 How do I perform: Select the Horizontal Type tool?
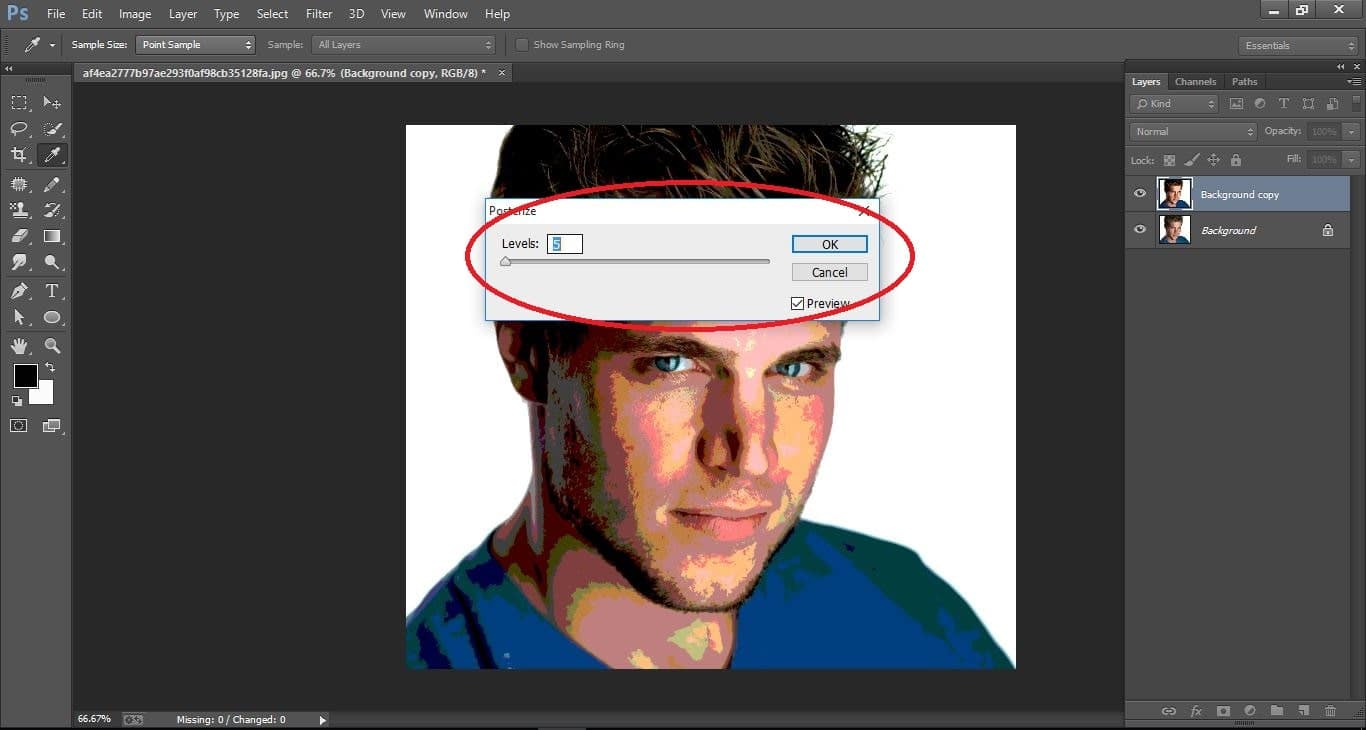52,289
